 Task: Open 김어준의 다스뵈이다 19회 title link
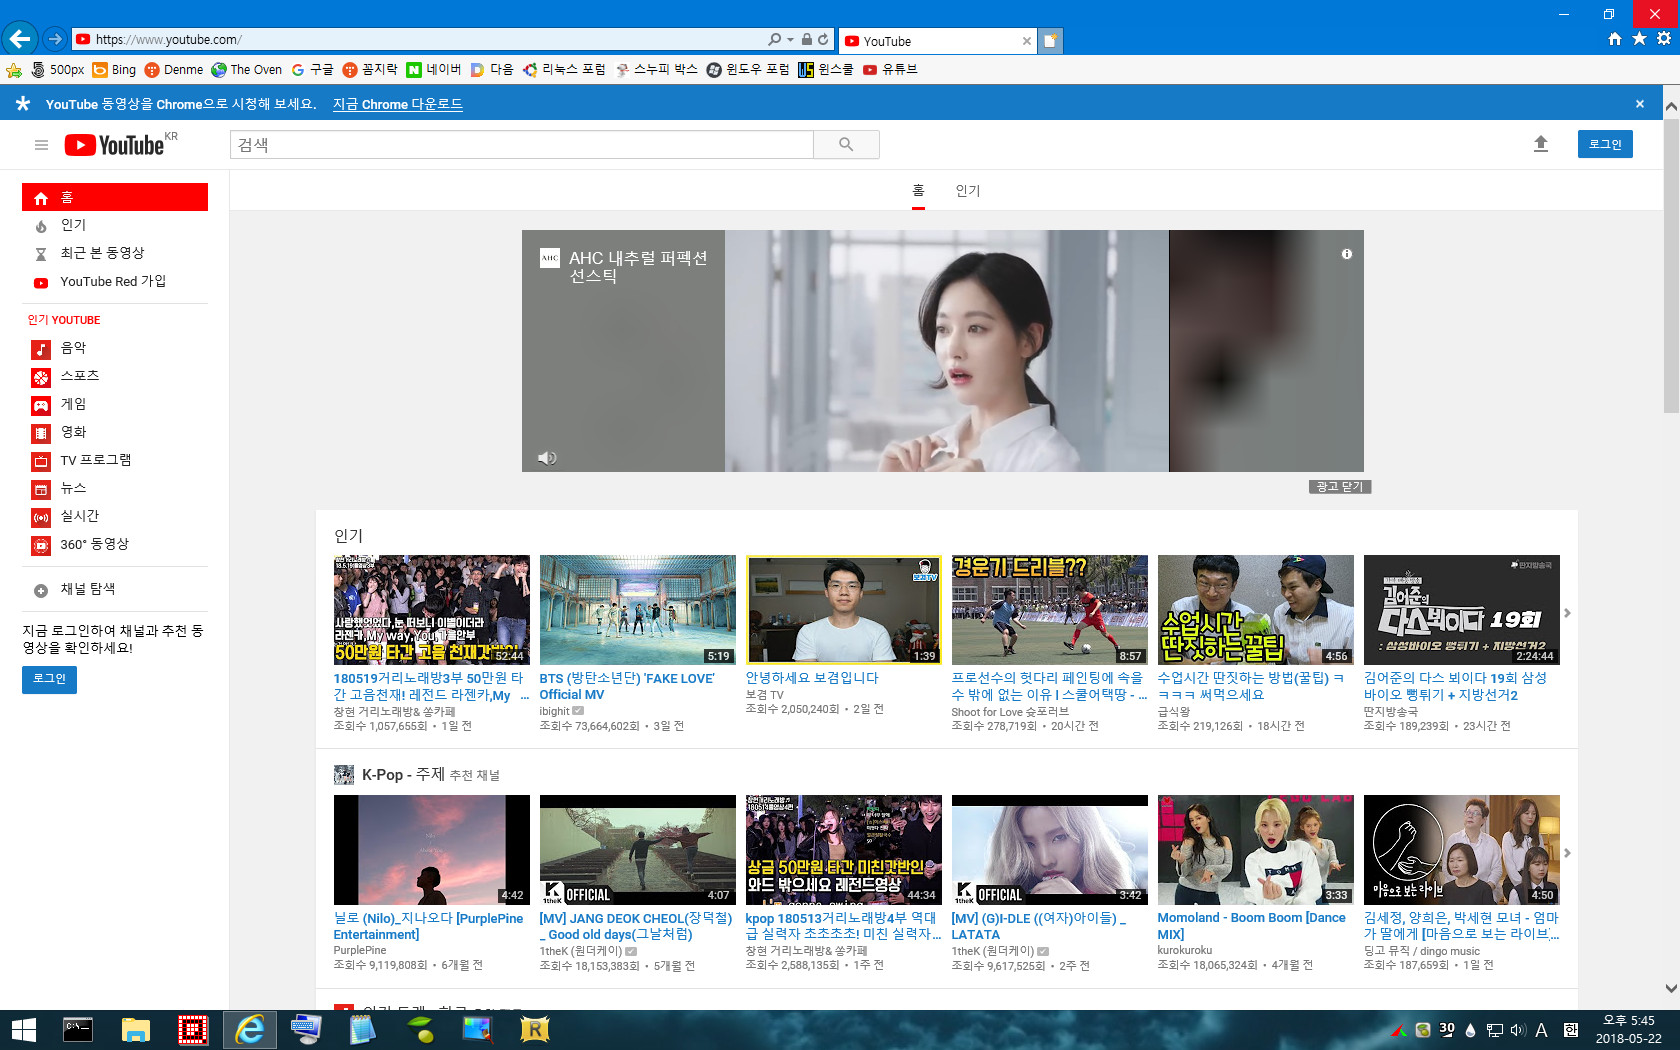[x=1455, y=686]
